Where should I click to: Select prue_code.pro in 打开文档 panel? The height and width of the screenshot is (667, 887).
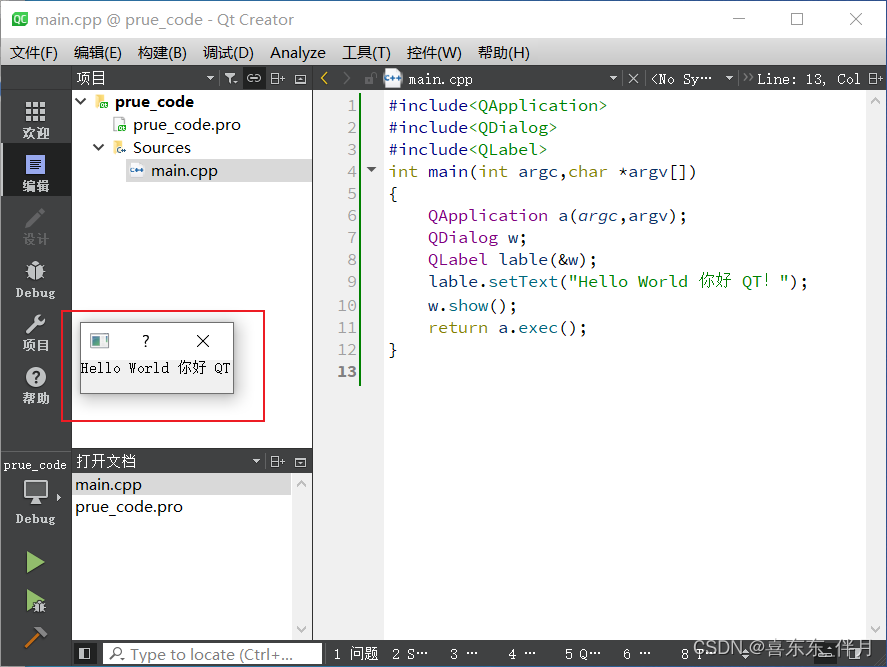pos(128,507)
